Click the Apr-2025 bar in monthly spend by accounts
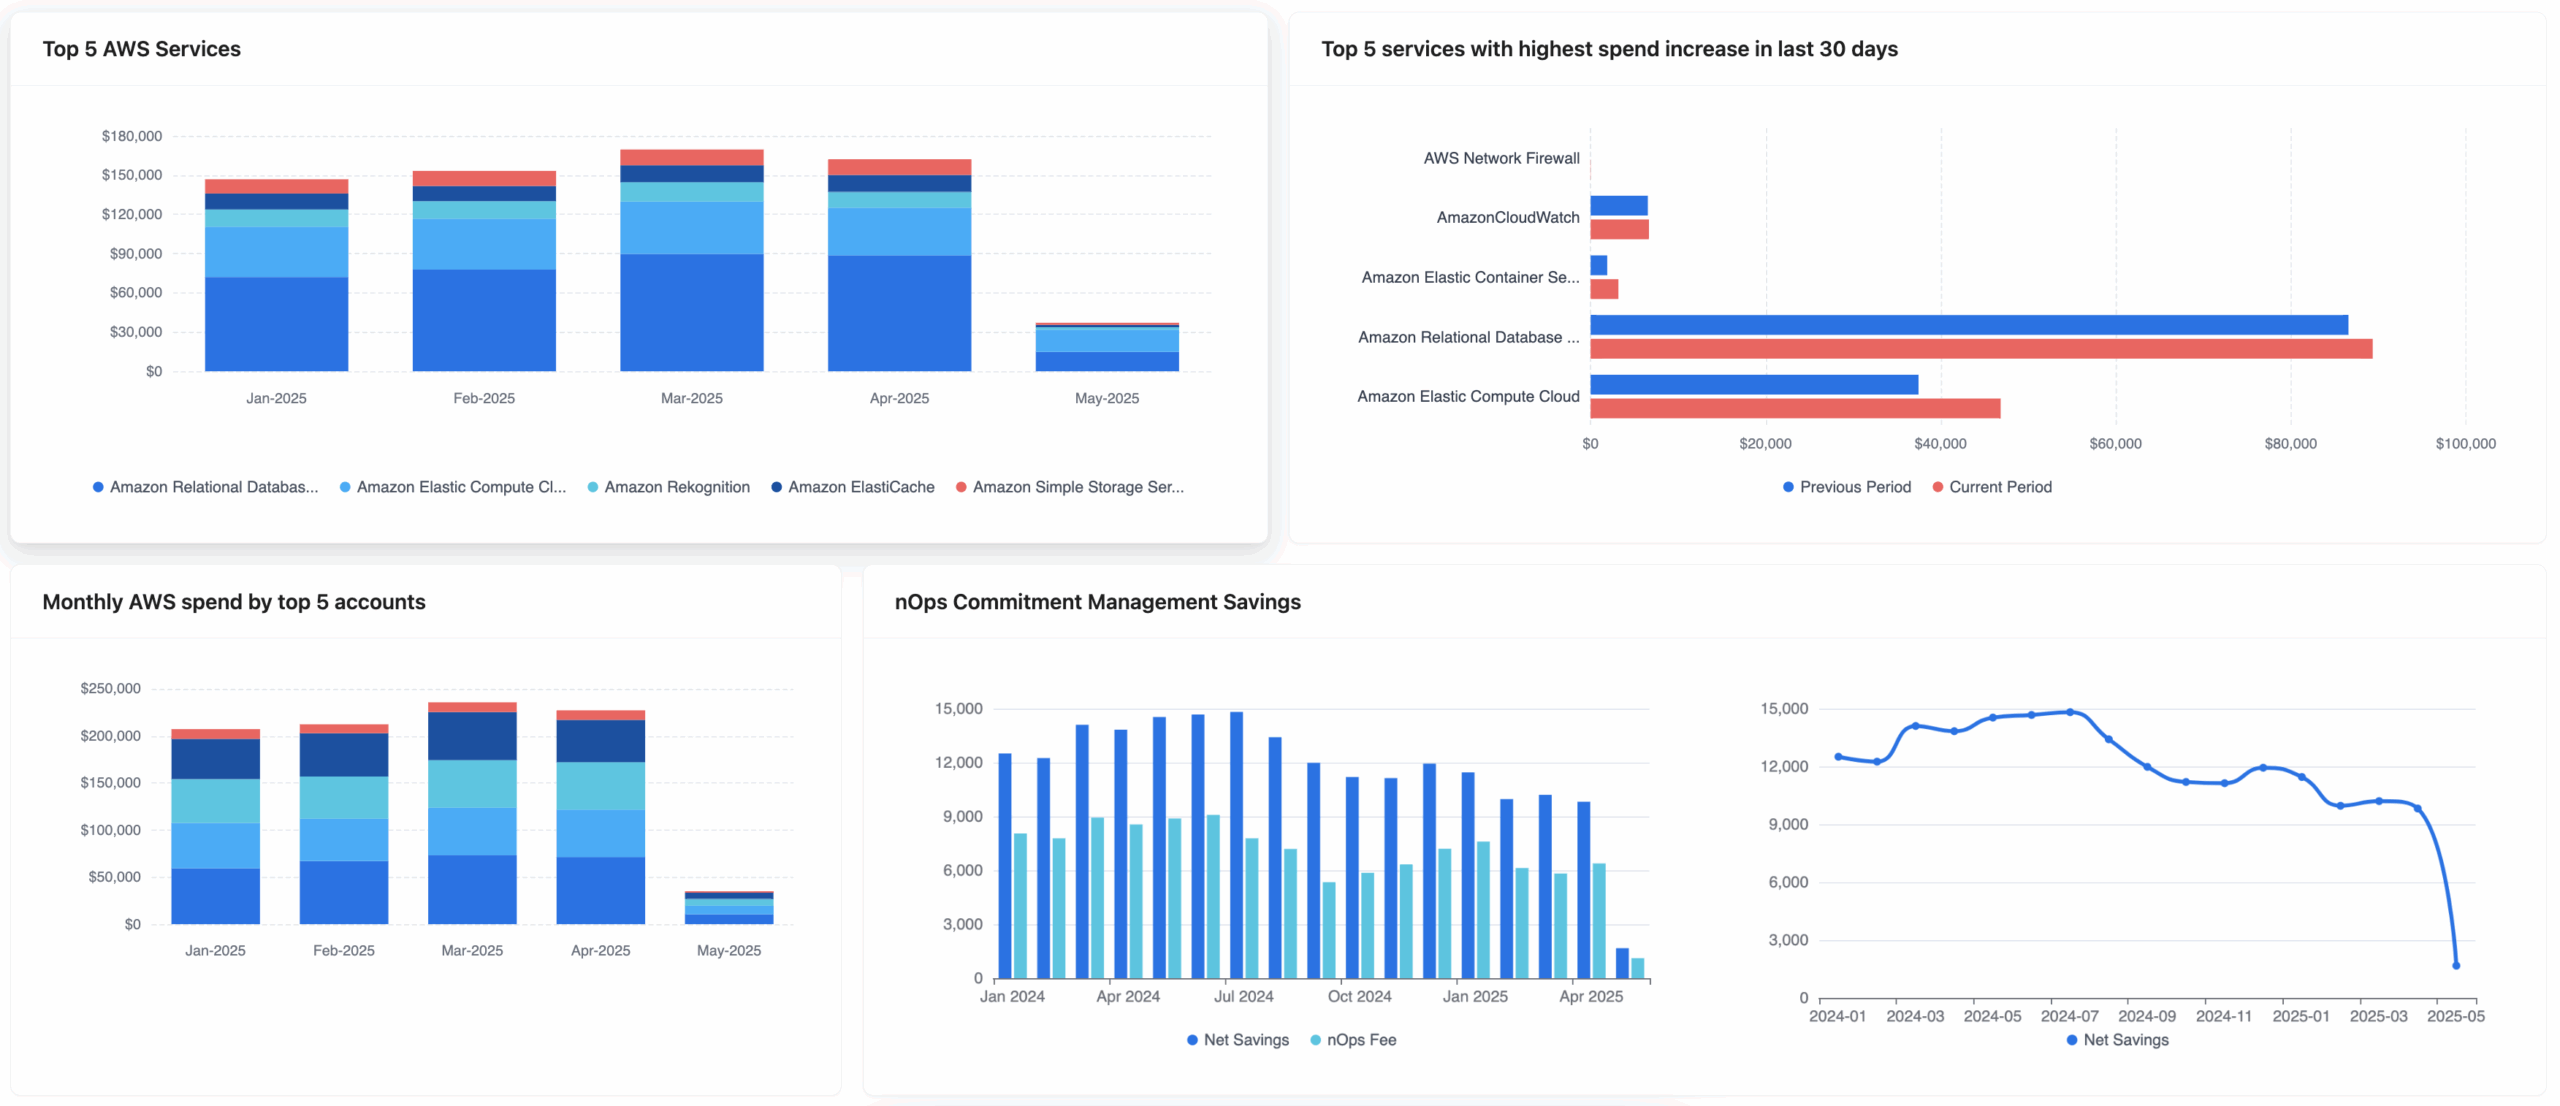This screenshot has width=2560, height=1106. (601, 817)
